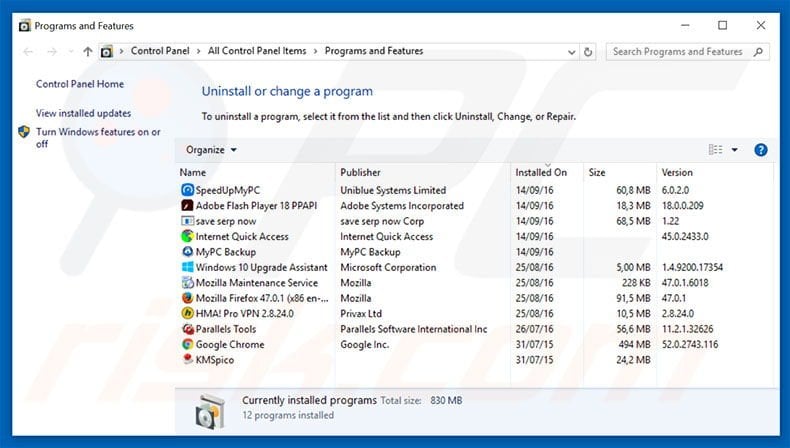The width and height of the screenshot is (790, 448).
Task: Go up one folder level
Action: coord(88,51)
